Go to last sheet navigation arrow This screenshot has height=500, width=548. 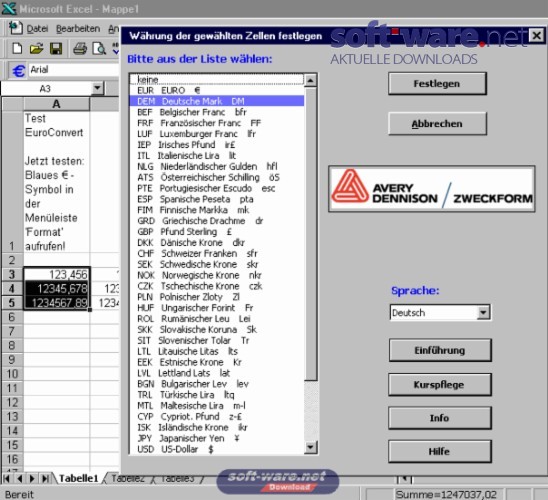coord(45,478)
